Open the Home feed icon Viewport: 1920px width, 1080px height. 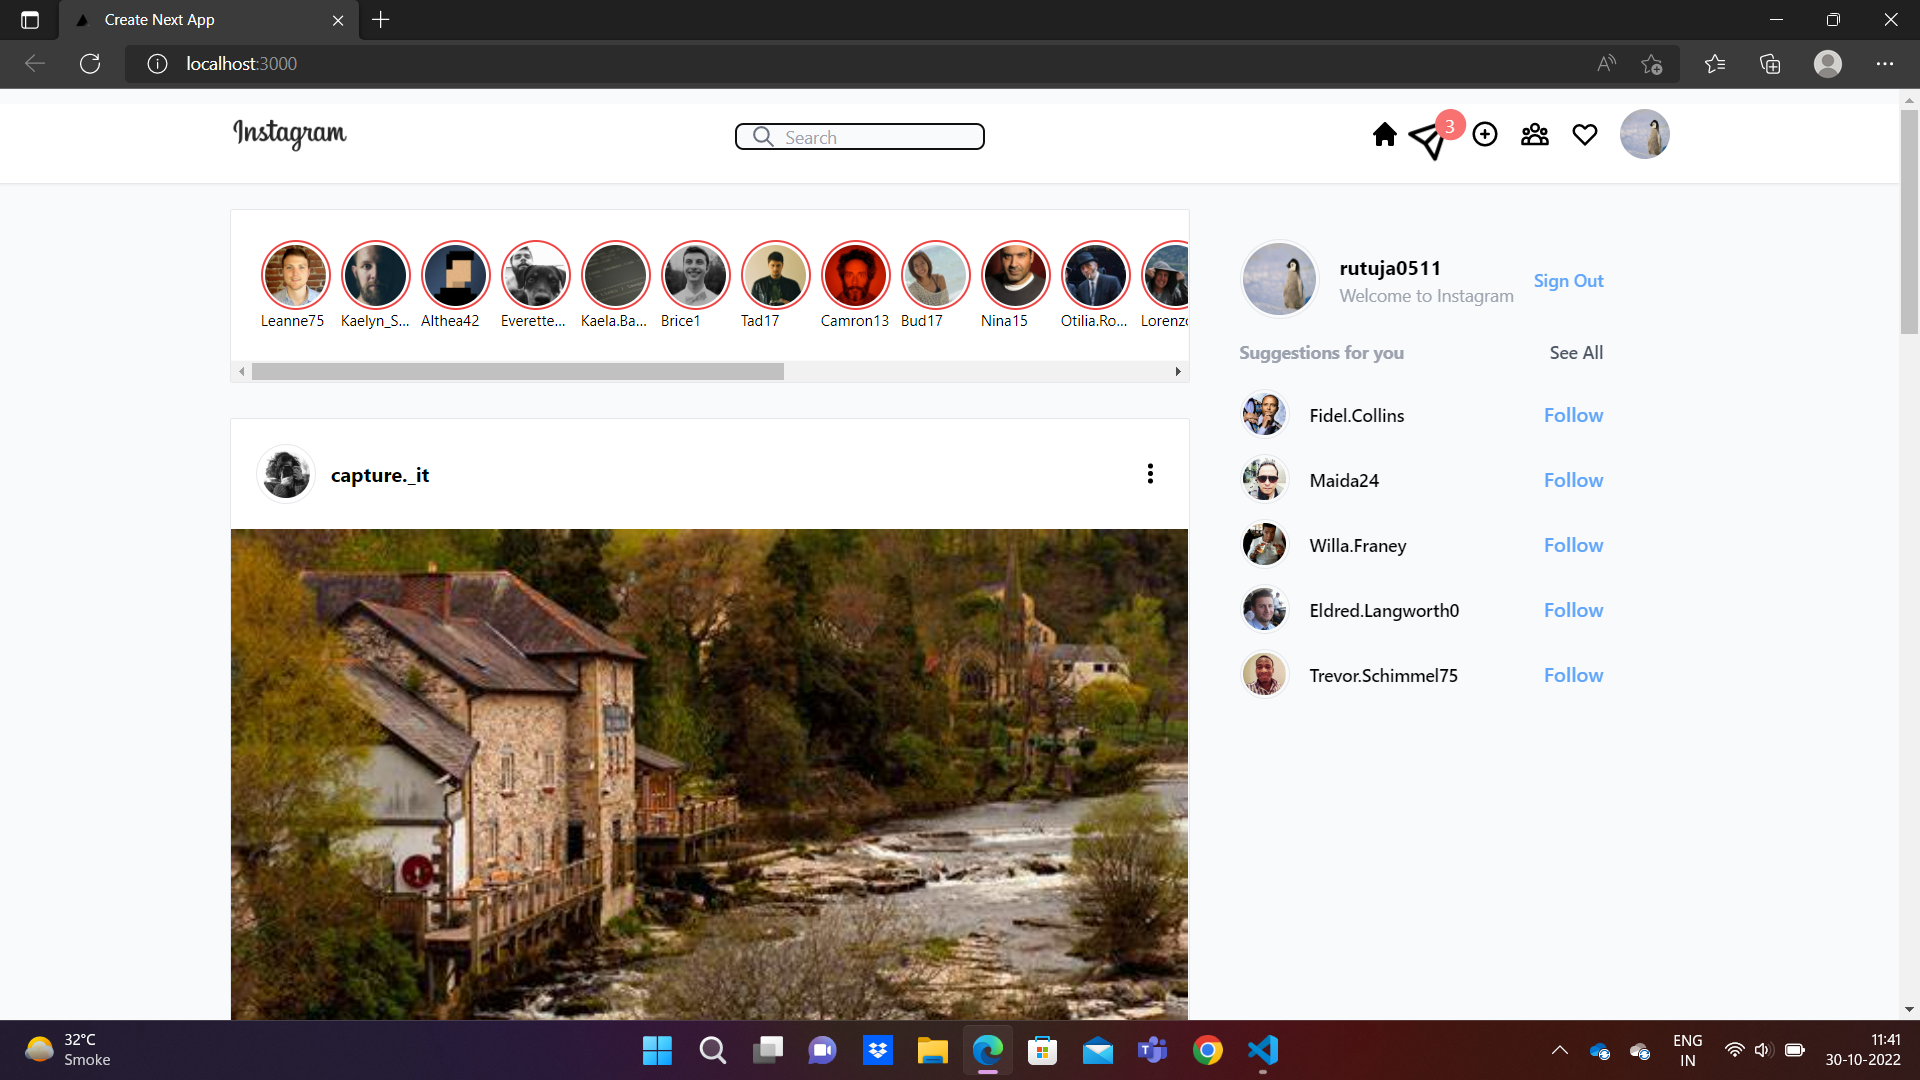pos(1384,134)
